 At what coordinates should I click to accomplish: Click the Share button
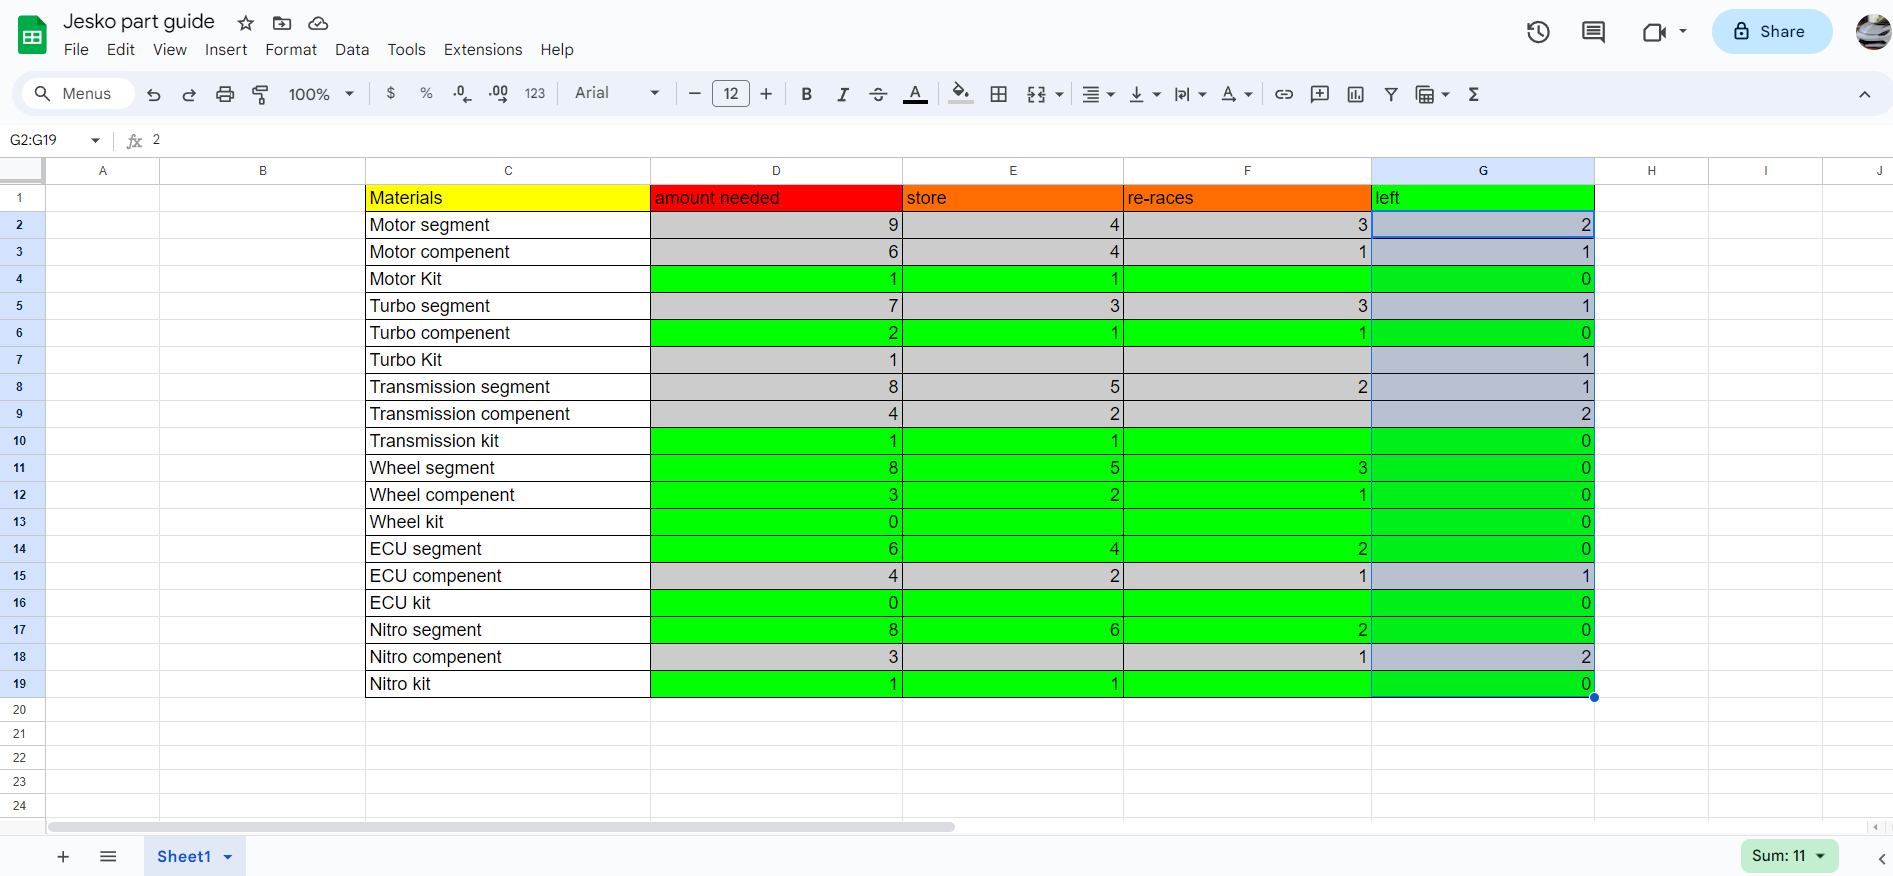1772,31
